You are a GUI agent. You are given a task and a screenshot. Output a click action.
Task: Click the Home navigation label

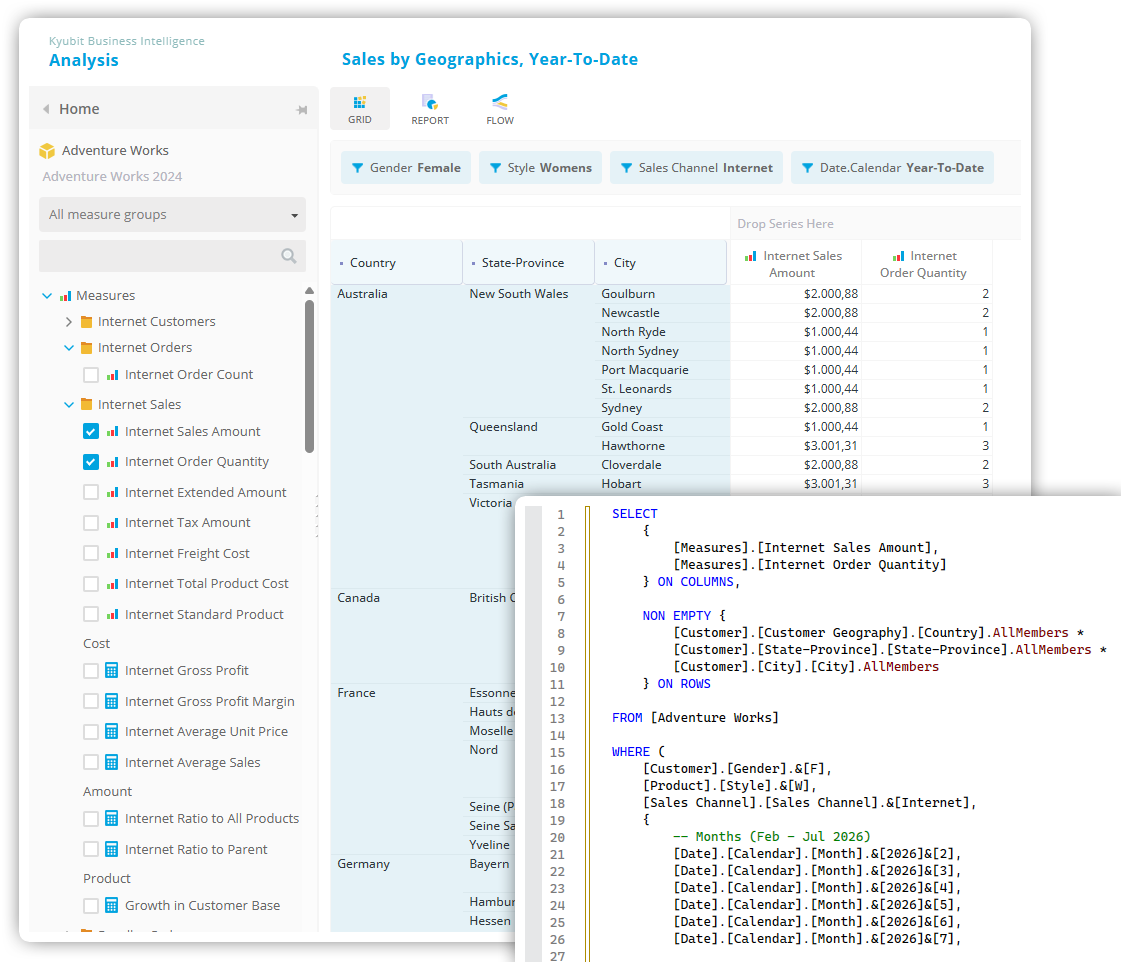click(79, 109)
